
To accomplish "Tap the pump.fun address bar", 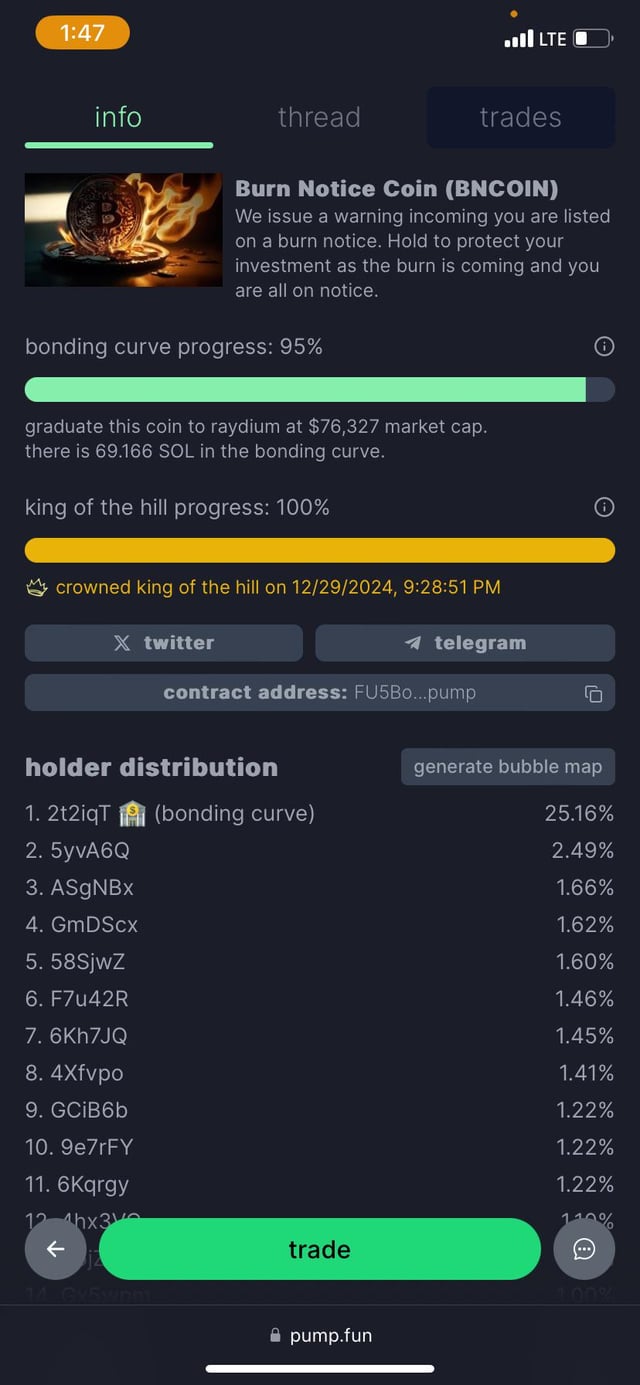I will 320,1335.
